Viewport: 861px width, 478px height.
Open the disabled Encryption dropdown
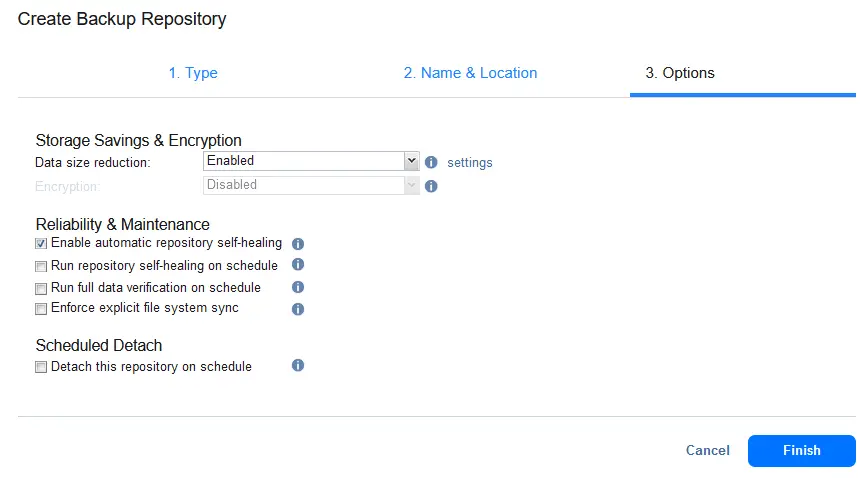311,185
